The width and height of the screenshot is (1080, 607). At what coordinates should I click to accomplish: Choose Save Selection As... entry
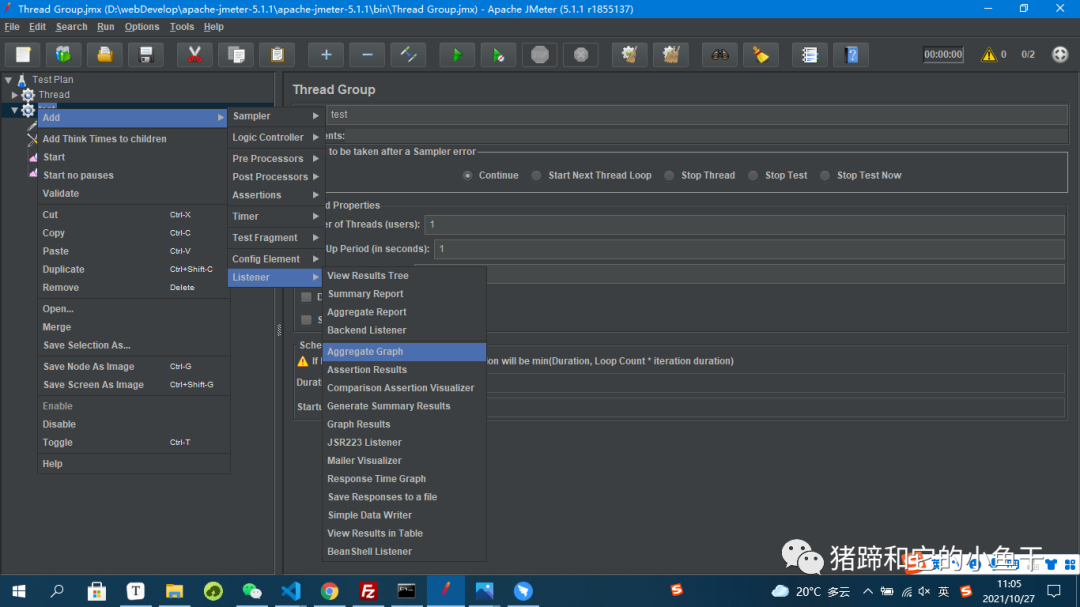click(134, 345)
